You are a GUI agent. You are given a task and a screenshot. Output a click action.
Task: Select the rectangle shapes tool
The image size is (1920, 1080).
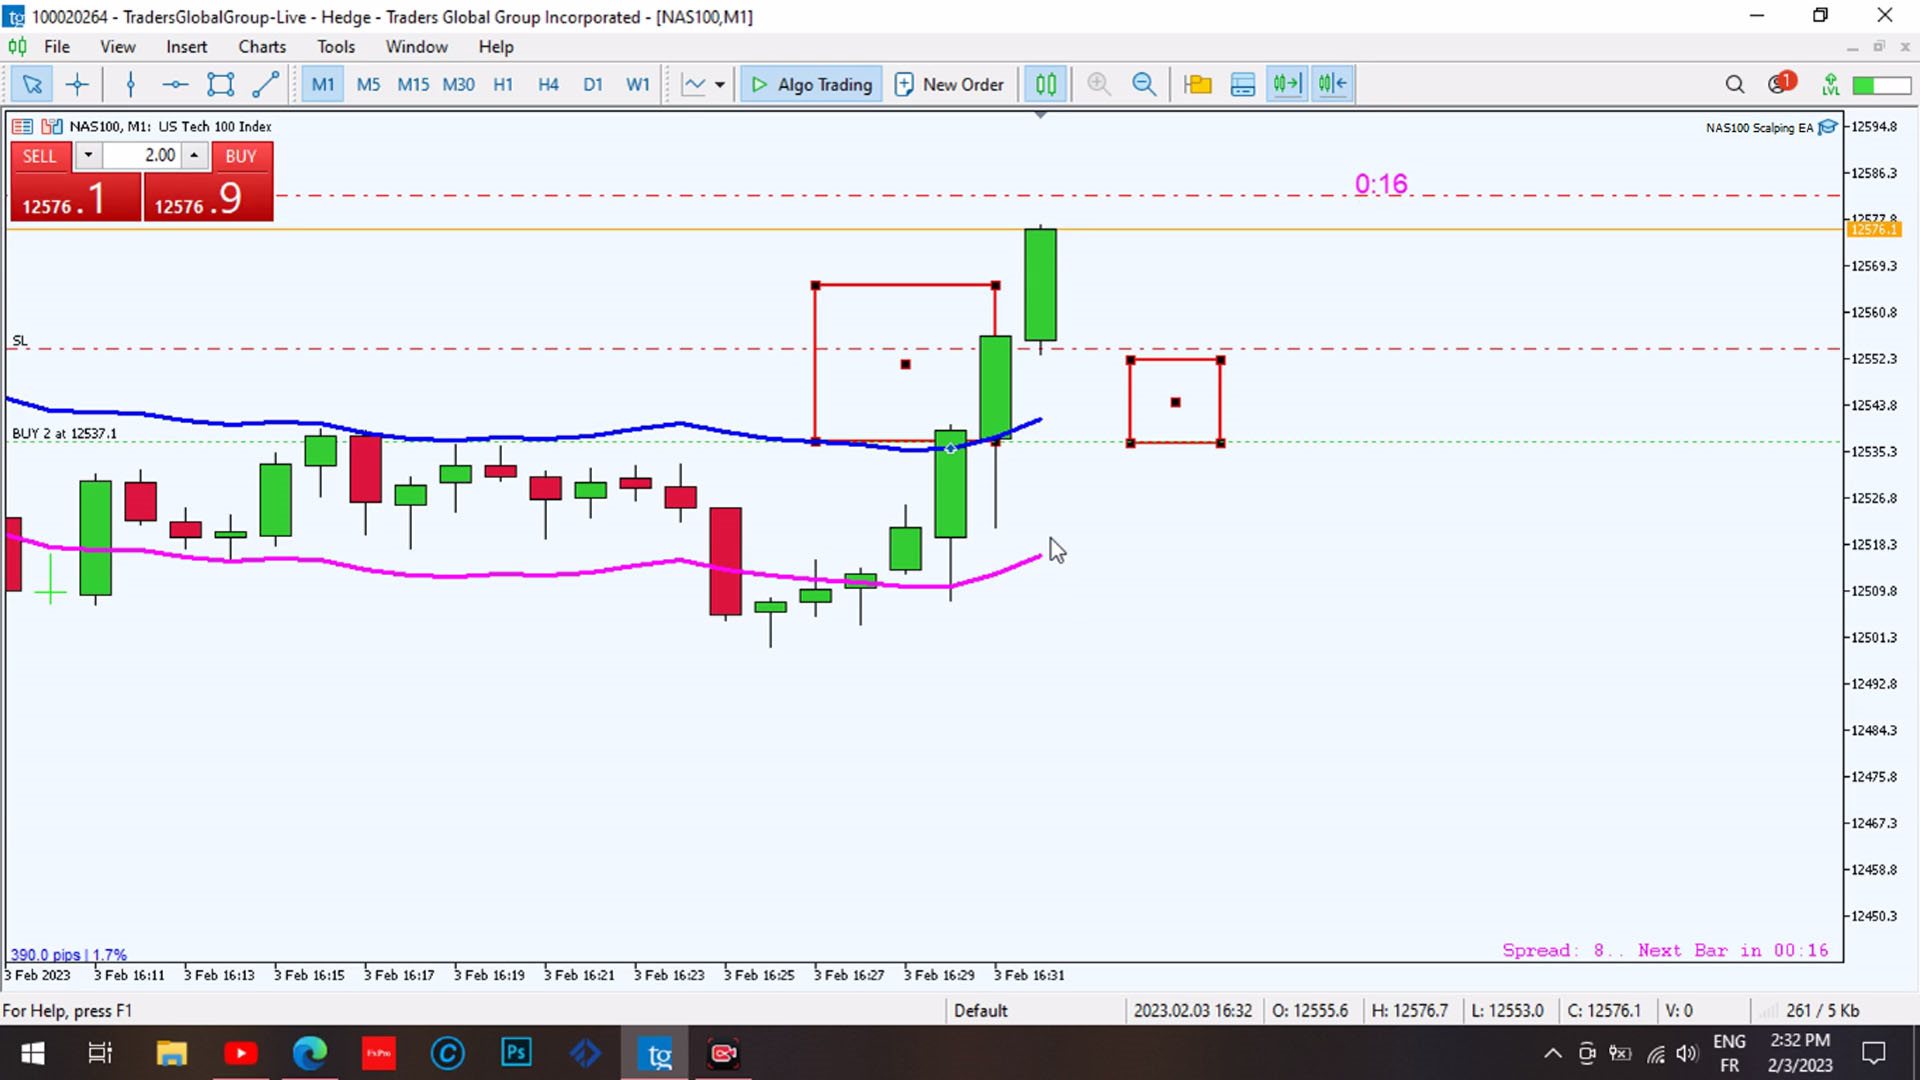(220, 84)
